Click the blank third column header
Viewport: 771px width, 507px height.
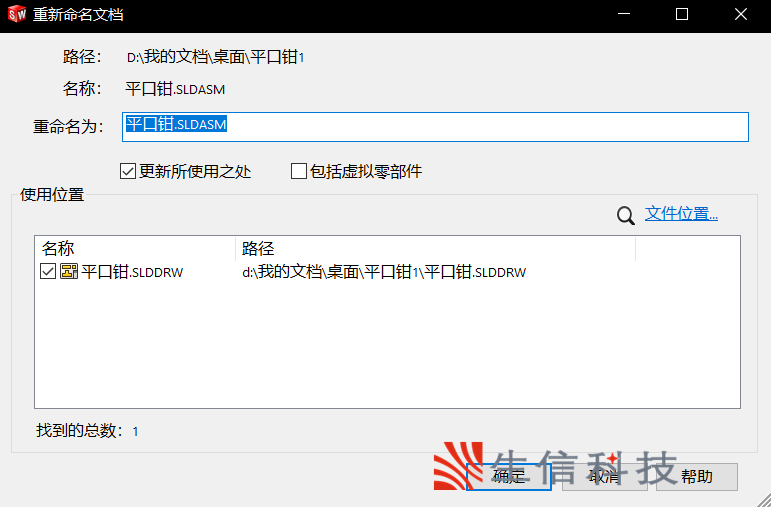click(687, 248)
